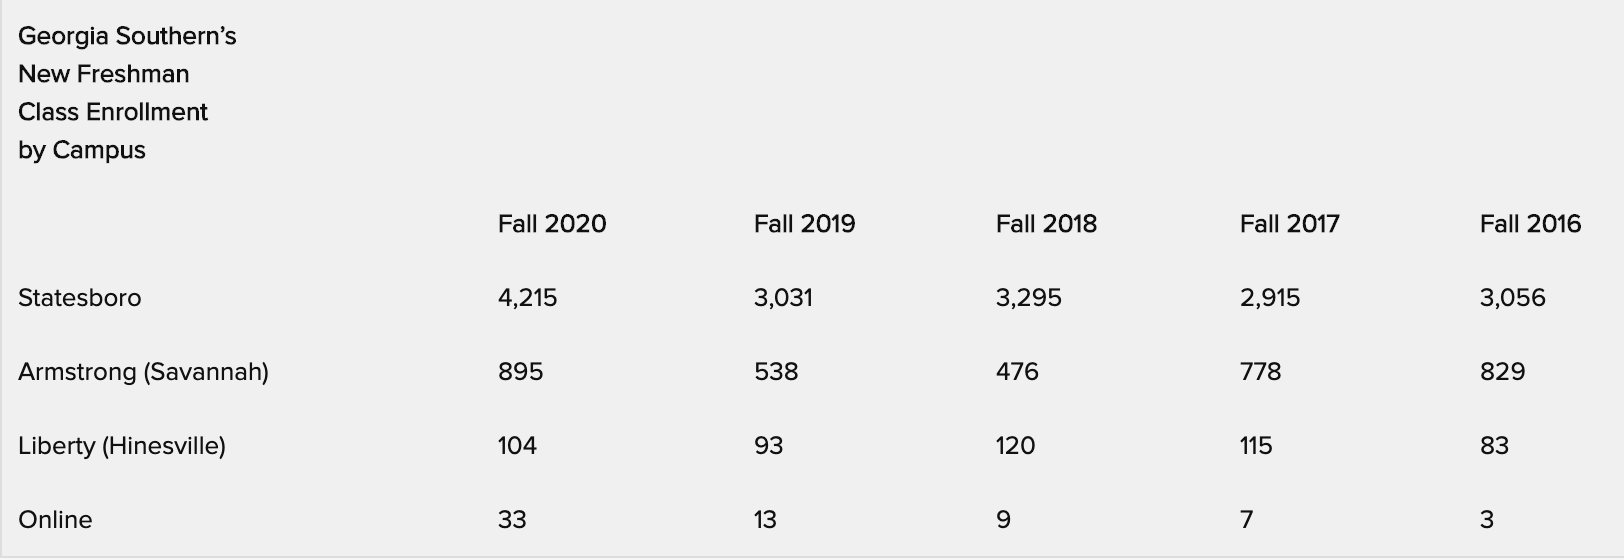Select Liberty Fall 2018 value 120
Screen dimensions: 1624x560
tap(1015, 446)
